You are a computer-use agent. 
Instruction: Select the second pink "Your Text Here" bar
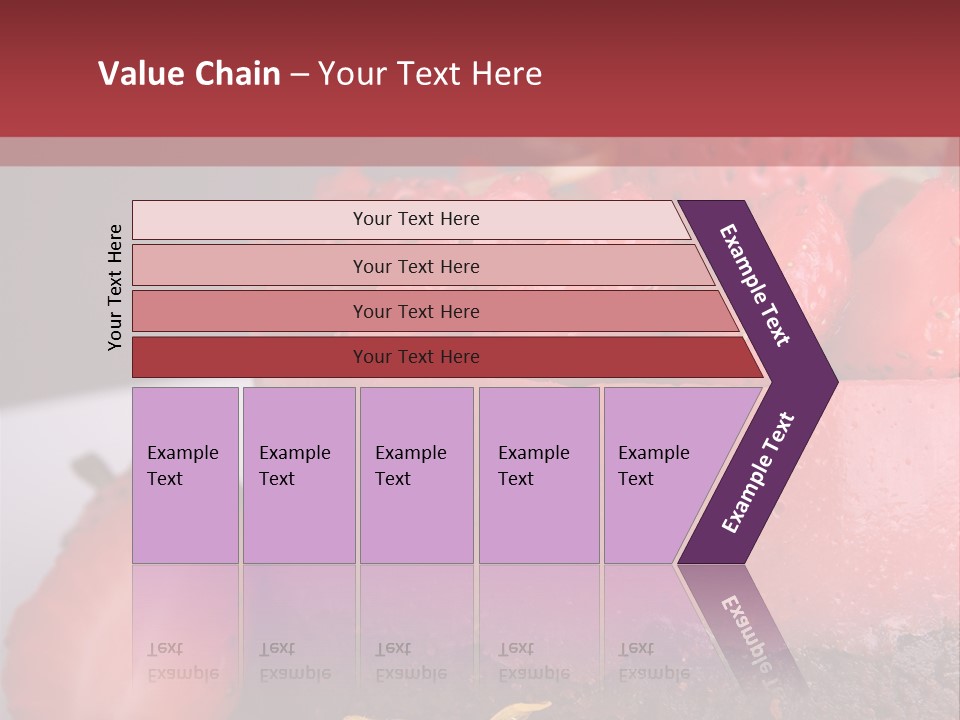[415, 266]
